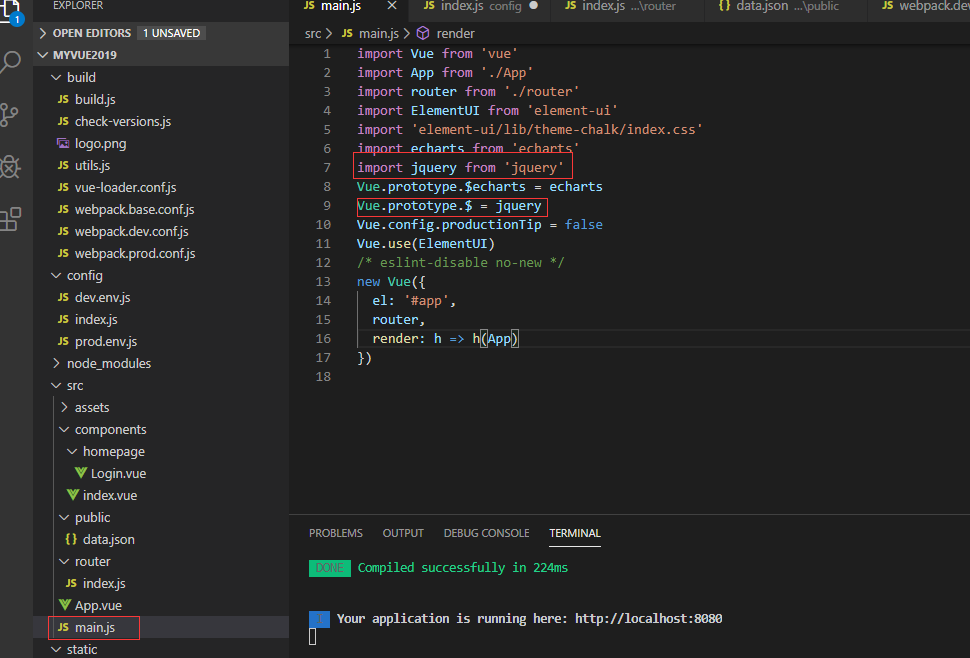Open the Search view icon
This screenshot has width=970, height=658.
10,63
